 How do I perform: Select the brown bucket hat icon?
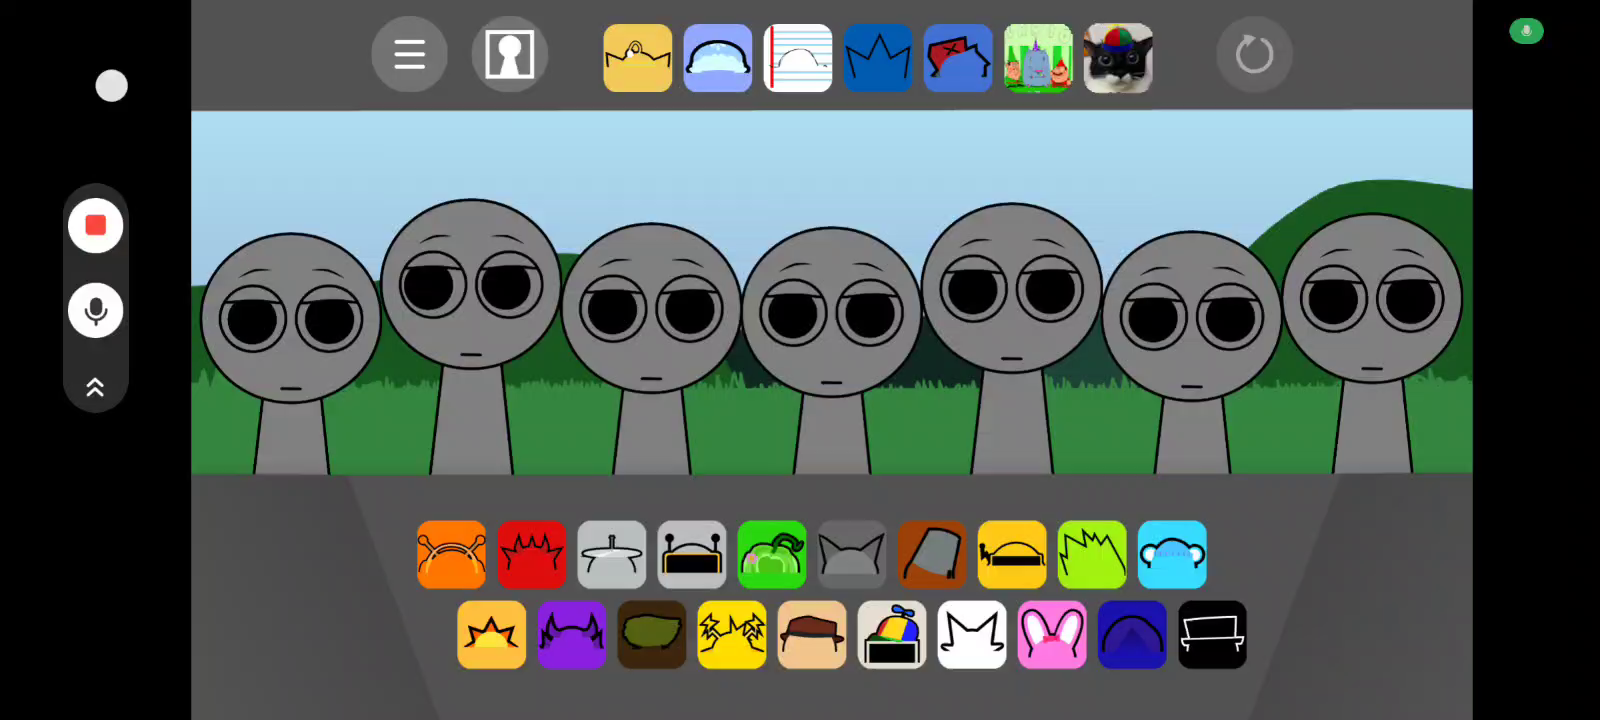pyautogui.click(x=931, y=554)
